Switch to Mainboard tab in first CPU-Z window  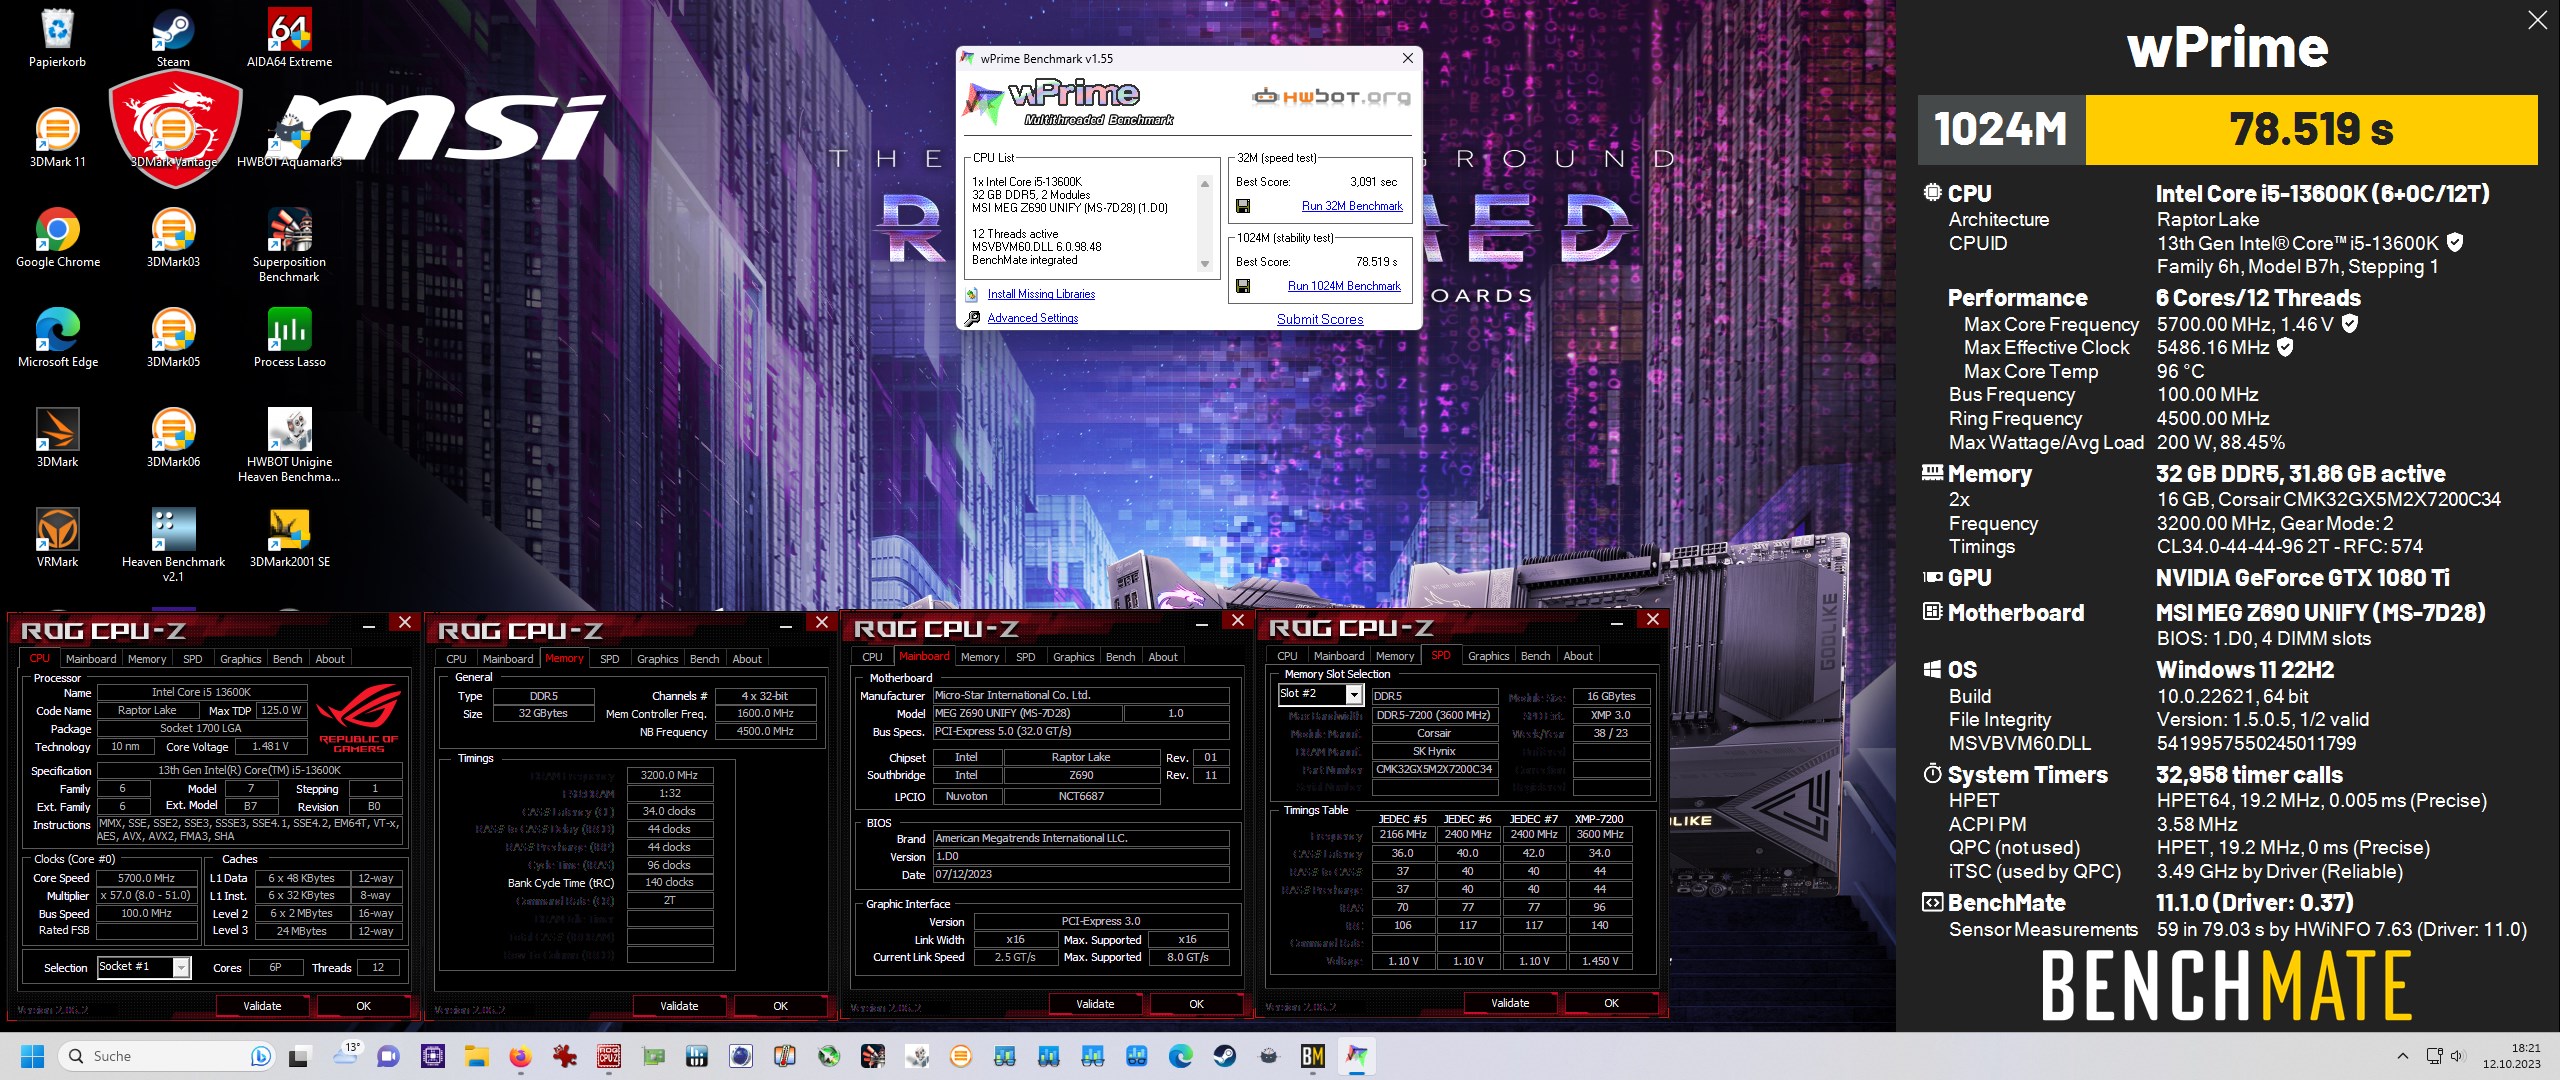(91, 659)
